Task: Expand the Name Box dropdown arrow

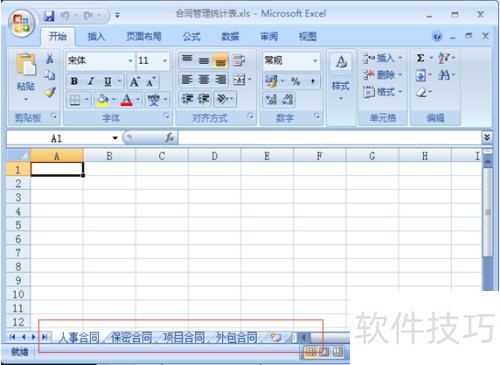Action: 115,138
